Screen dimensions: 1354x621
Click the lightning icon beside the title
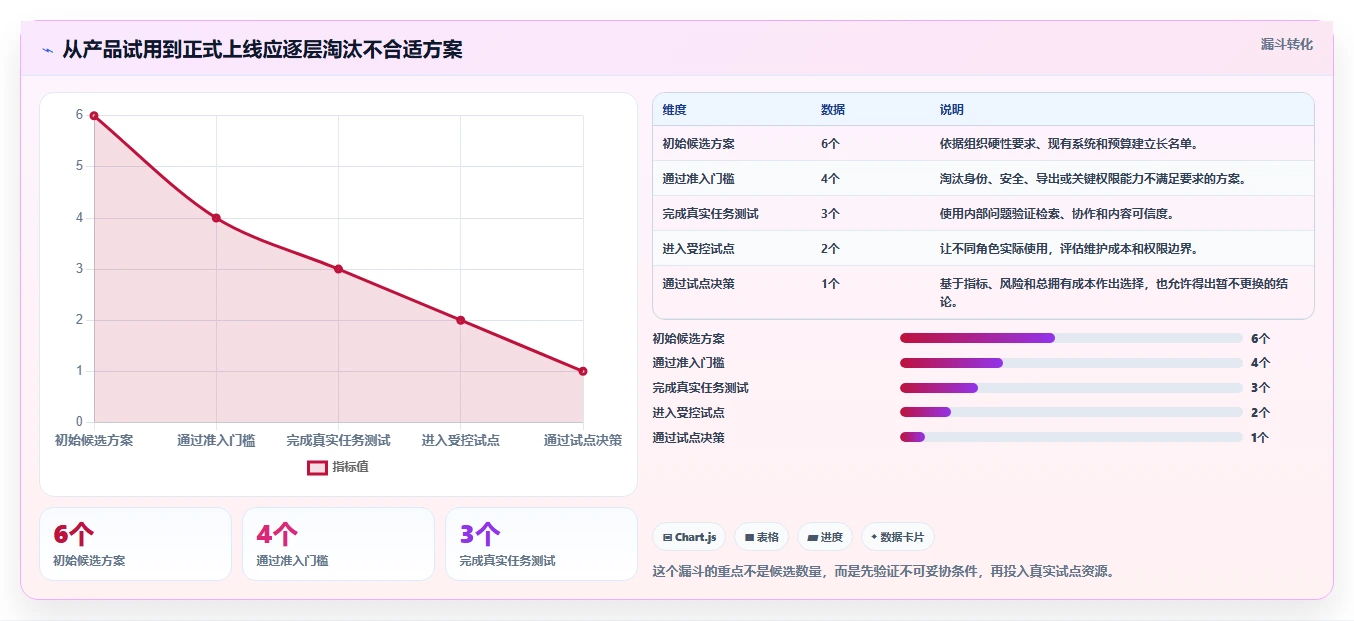(x=47, y=50)
